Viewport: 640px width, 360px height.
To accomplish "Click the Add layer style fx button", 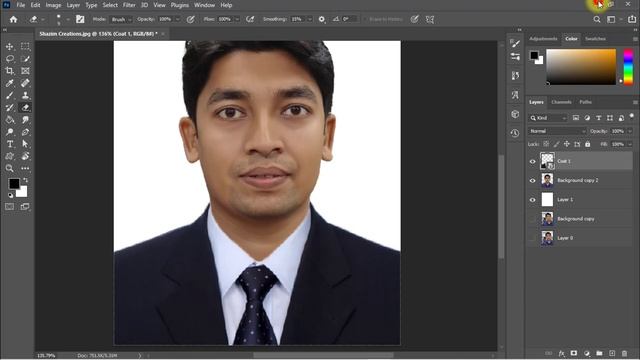I will click(x=562, y=353).
